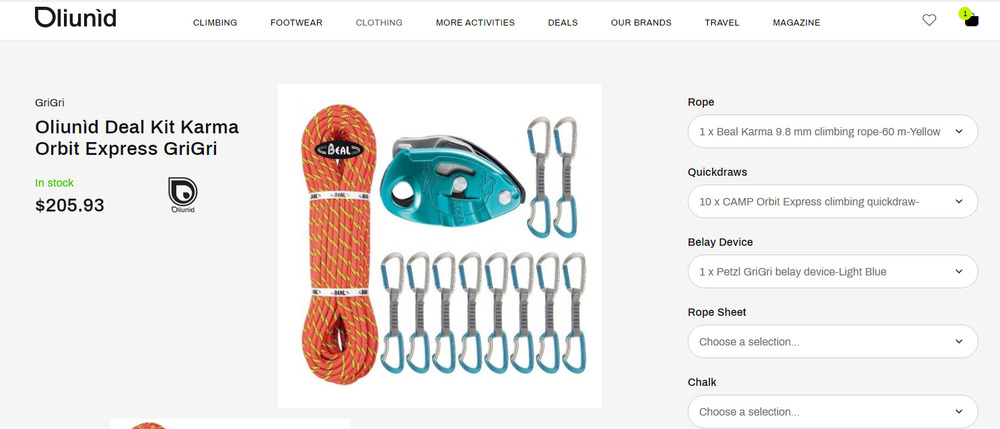
Task: Expand the Belay Device dropdown
Action: [x=832, y=272]
